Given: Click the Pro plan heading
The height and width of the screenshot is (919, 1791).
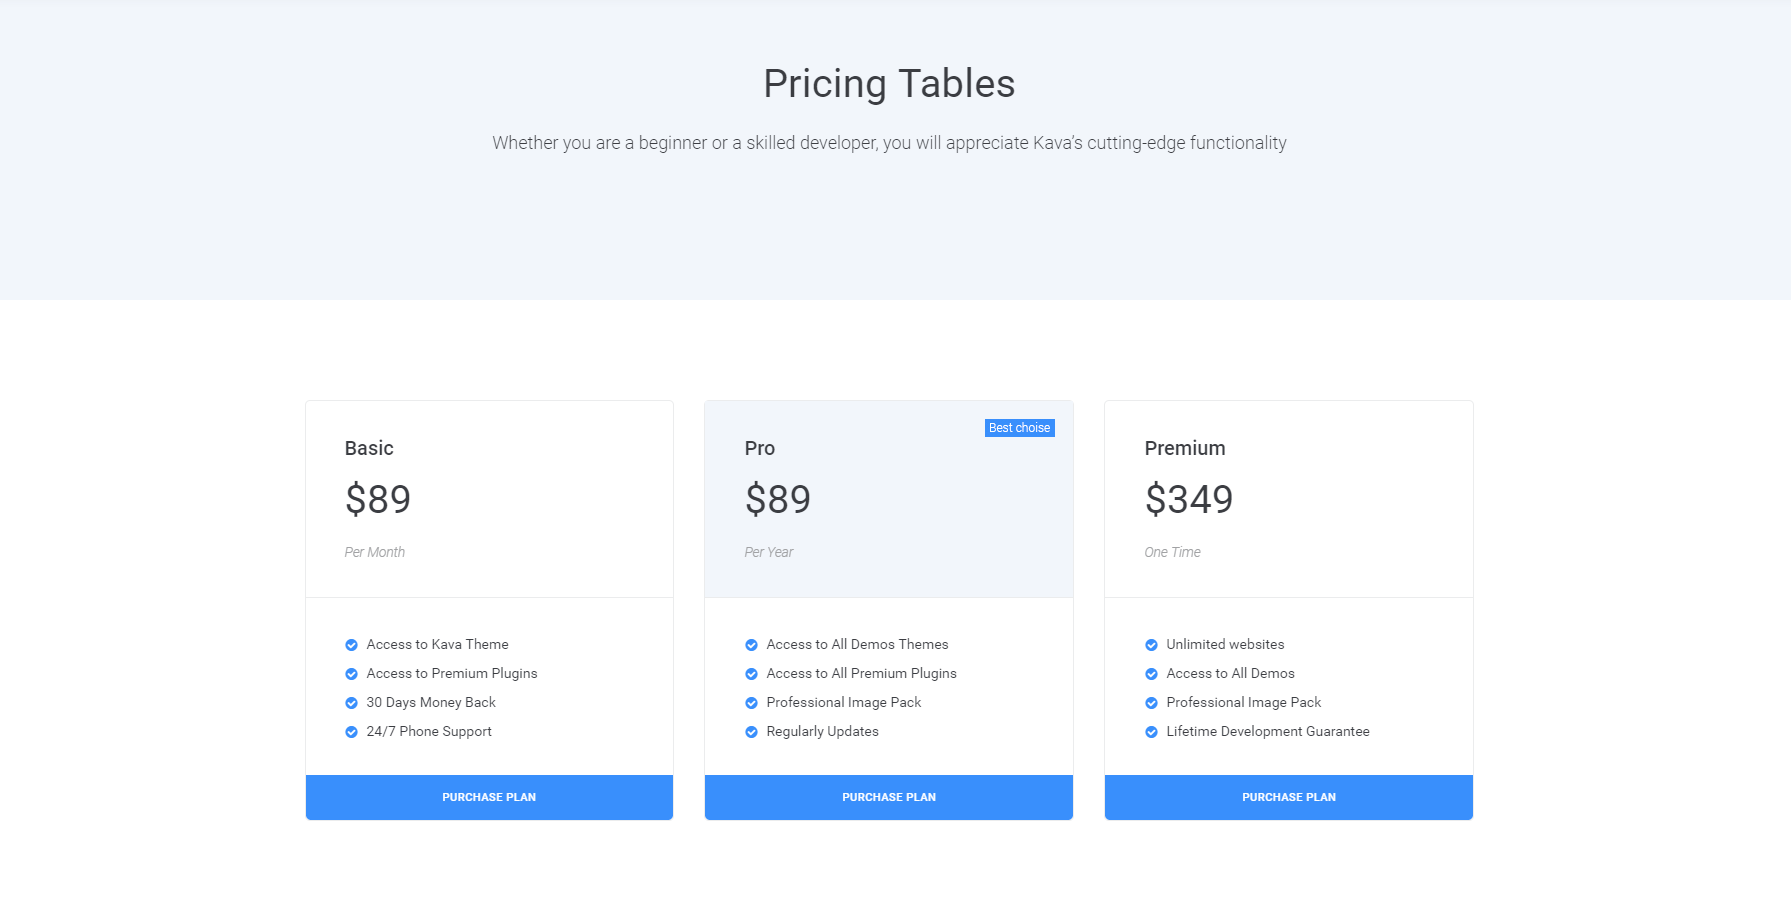Looking at the screenshot, I should 760,448.
